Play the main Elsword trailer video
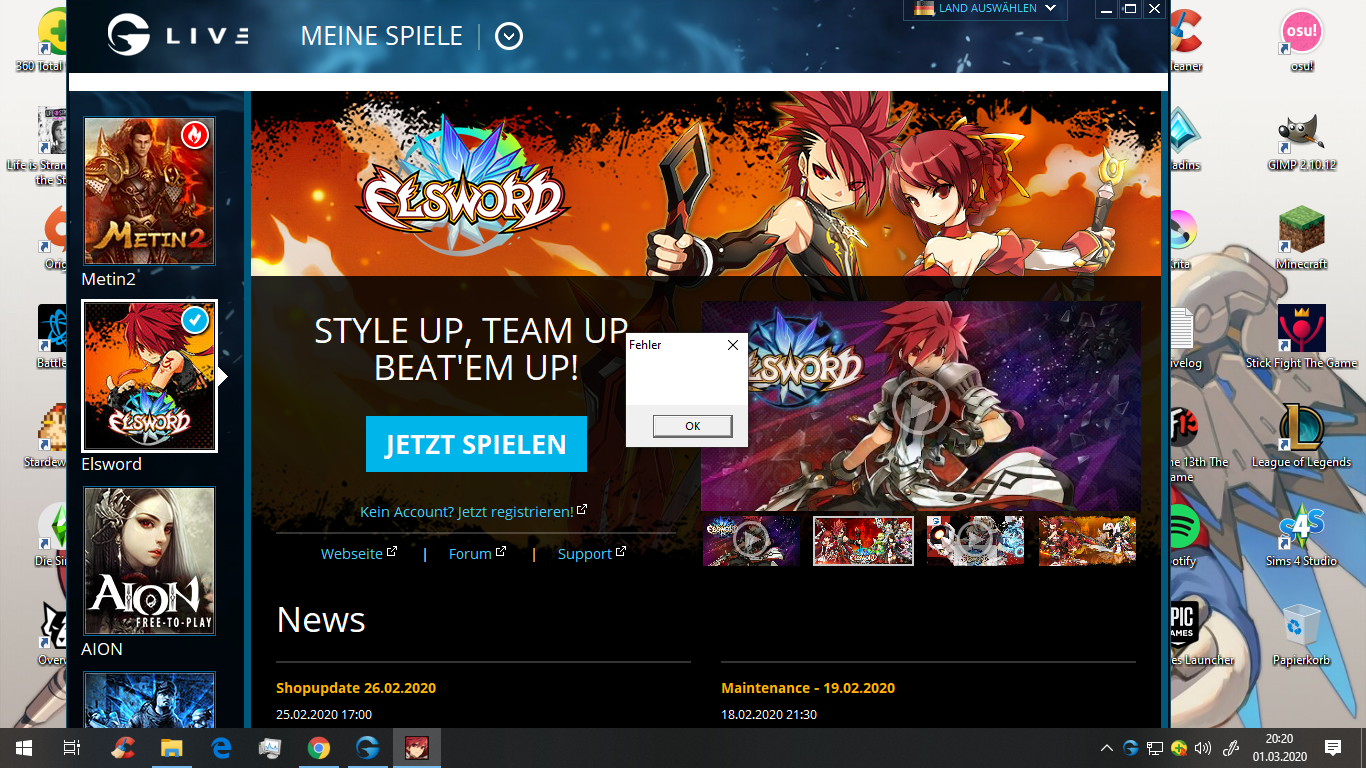 [920, 406]
